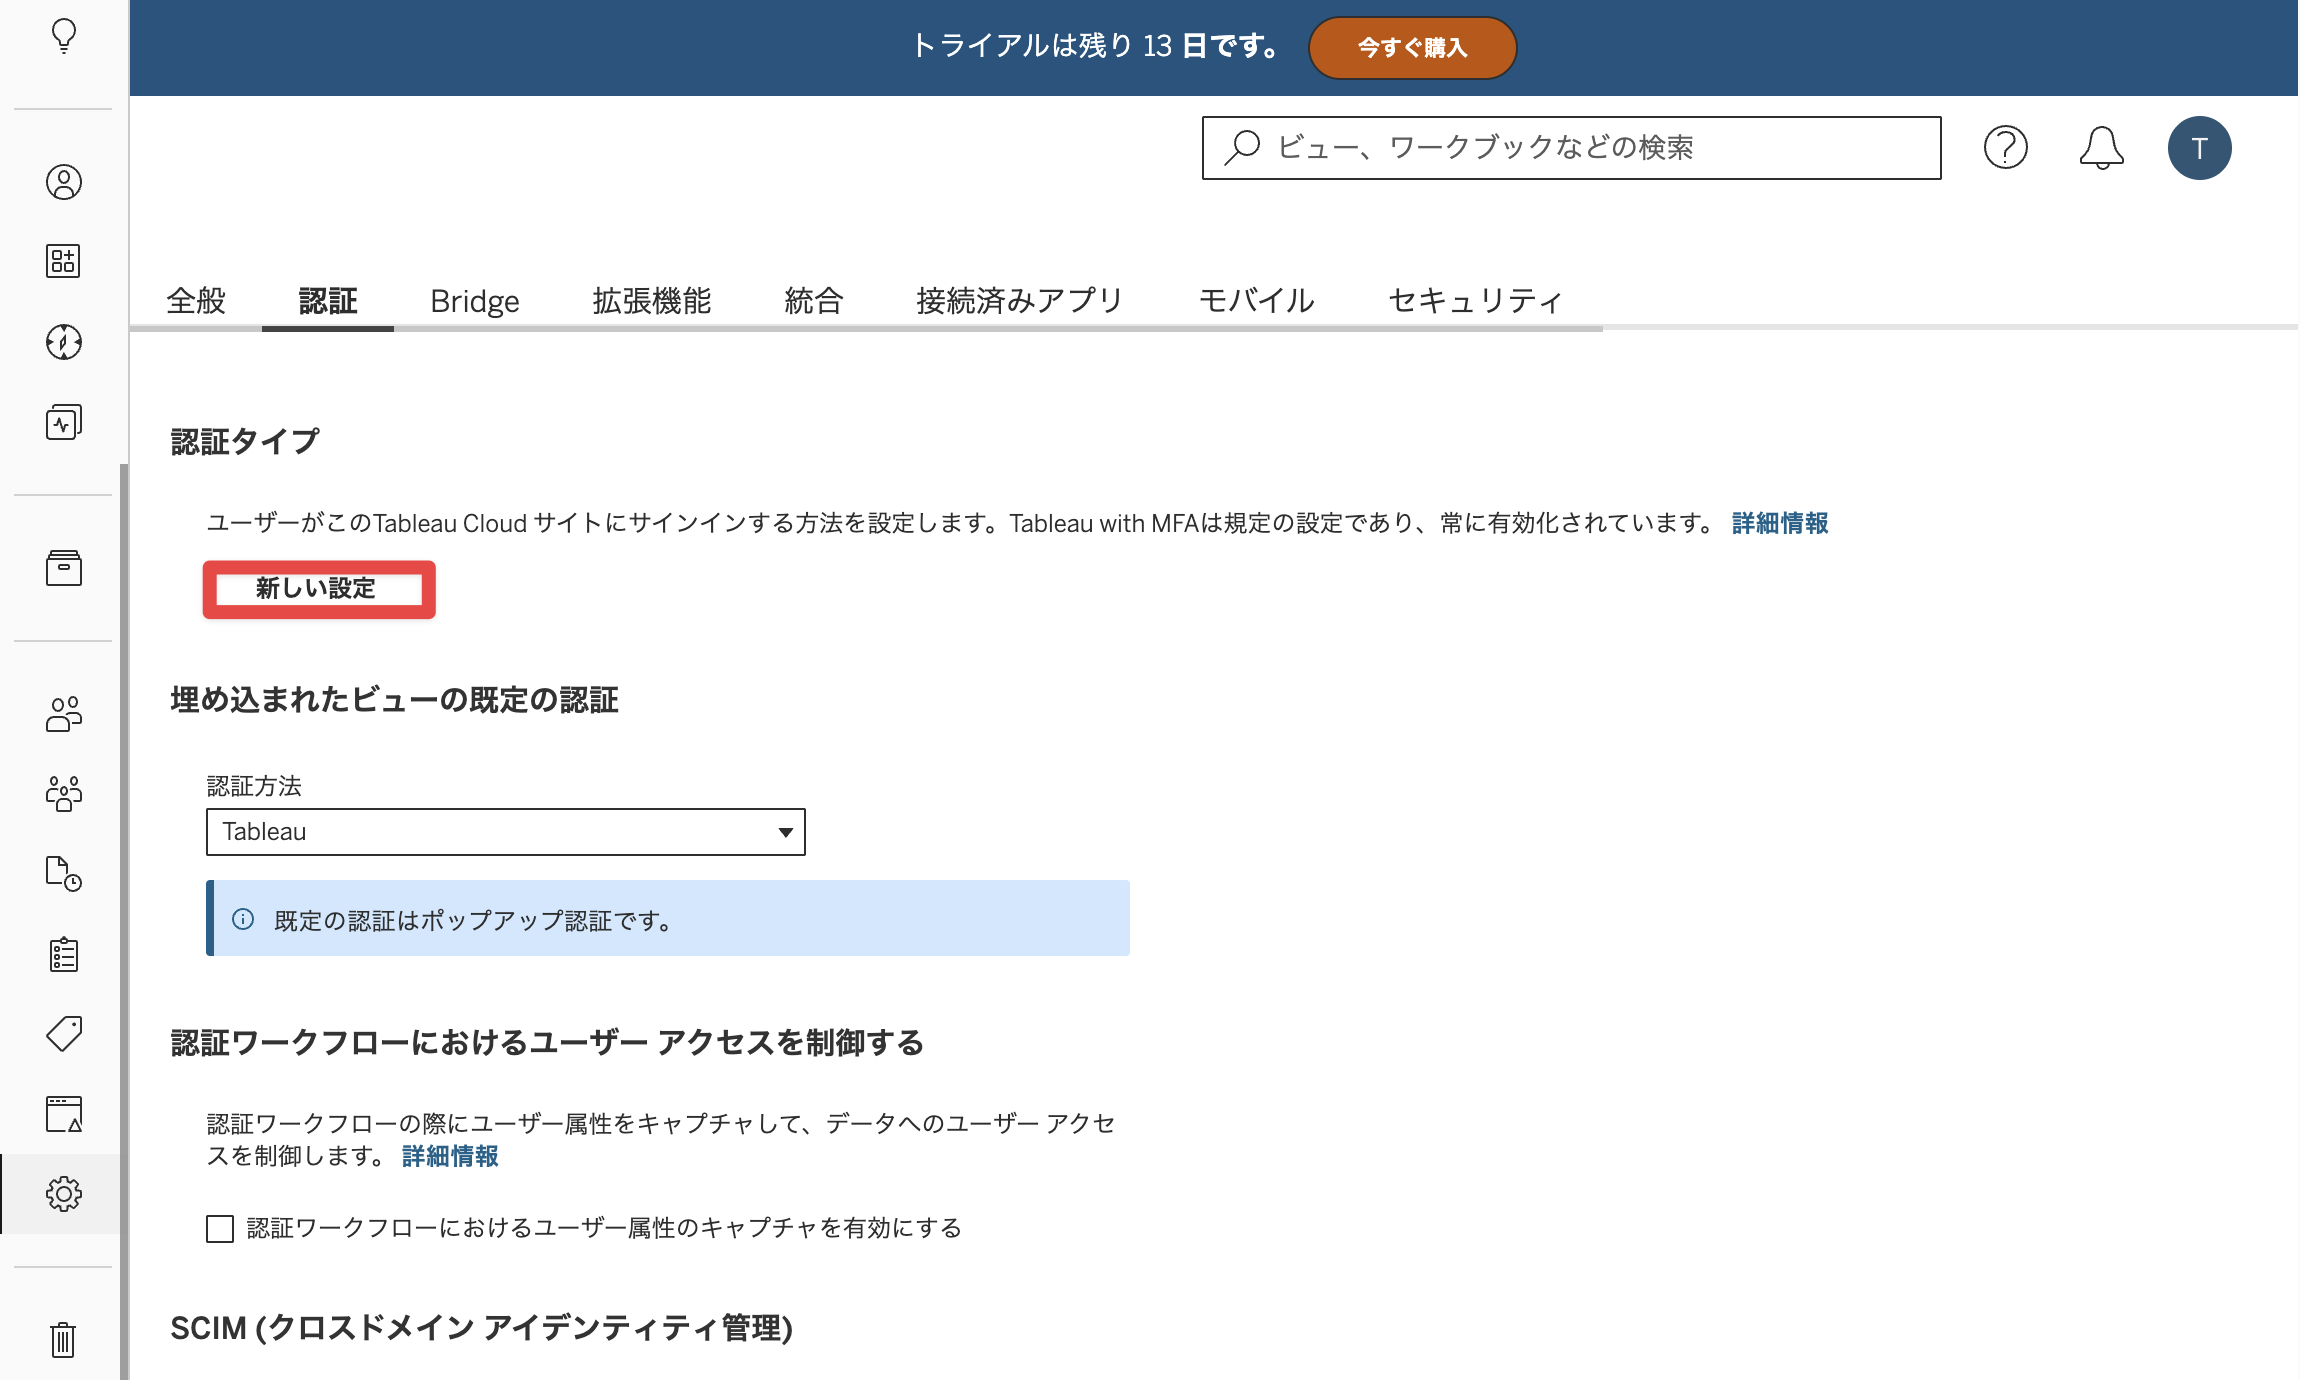Screen dimensions: 2300x1380
Task: Go to the 統合 tab
Action: click(814, 300)
